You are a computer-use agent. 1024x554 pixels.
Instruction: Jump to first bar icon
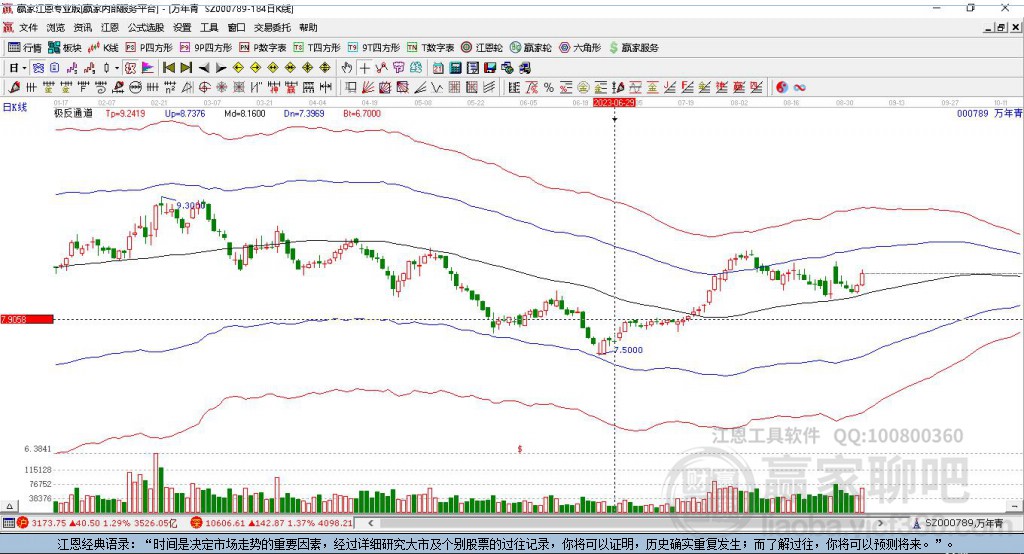[169, 68]
